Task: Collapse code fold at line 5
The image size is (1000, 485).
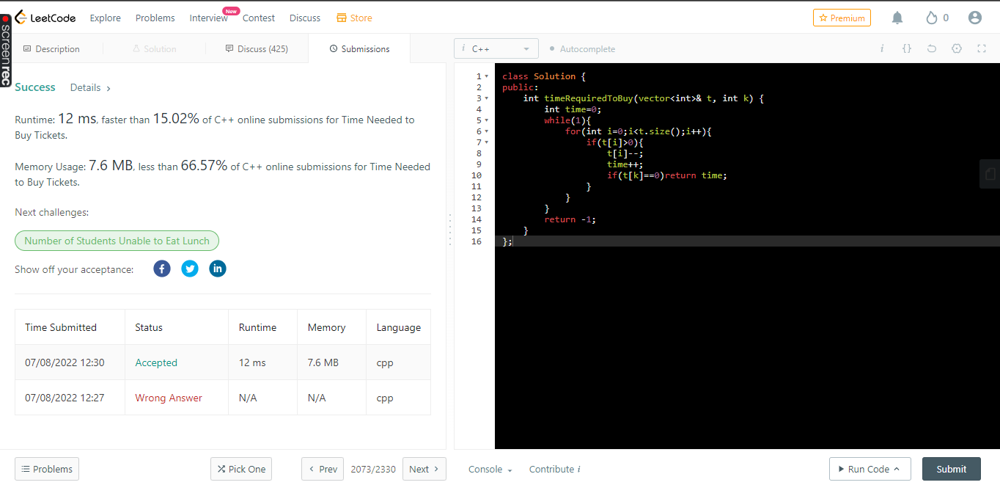Action: (x=487, y=120)
